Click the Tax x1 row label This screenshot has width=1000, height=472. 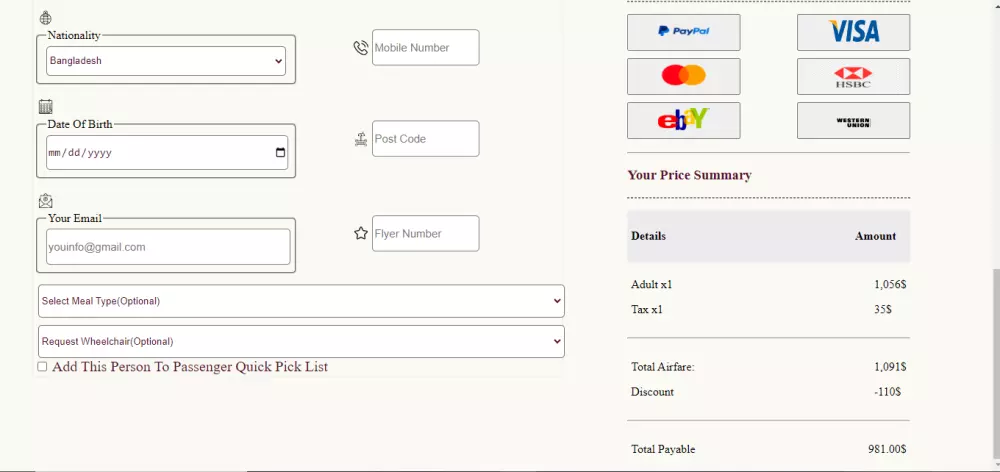pos(647,309)
